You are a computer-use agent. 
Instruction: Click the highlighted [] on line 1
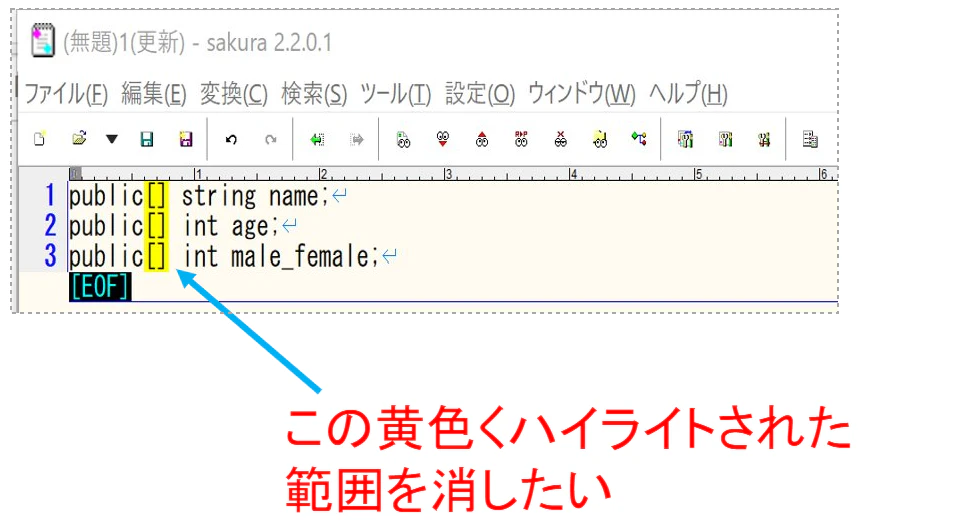(156, 197)
